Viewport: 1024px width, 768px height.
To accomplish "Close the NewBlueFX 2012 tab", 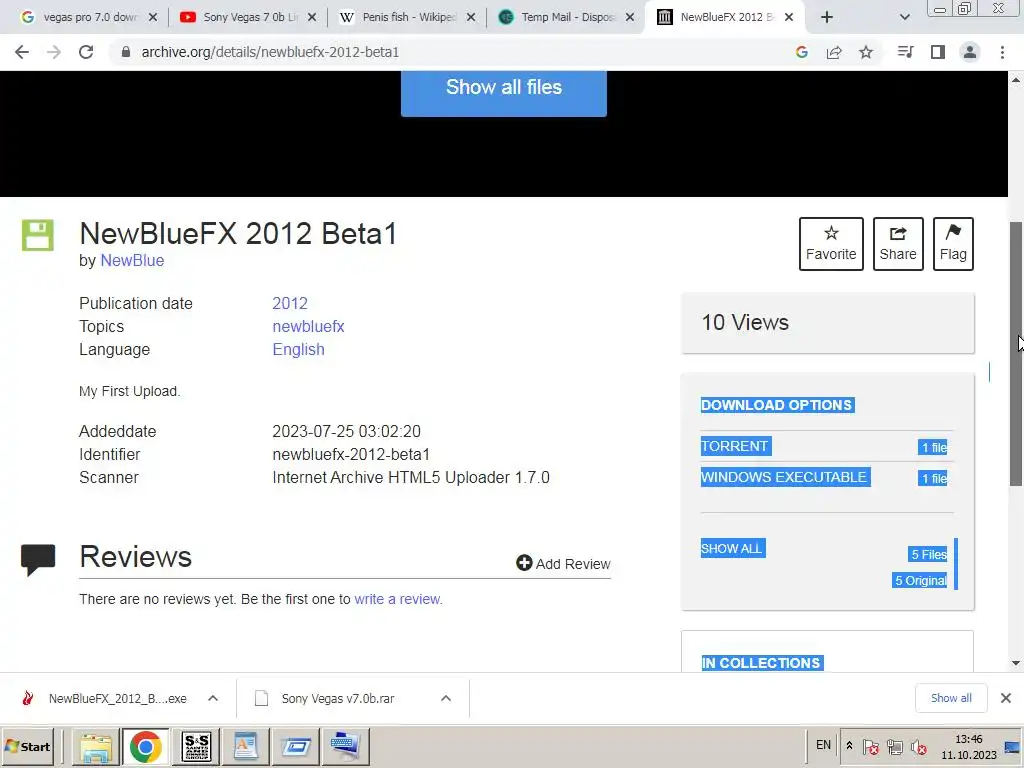I will (789, 17).
